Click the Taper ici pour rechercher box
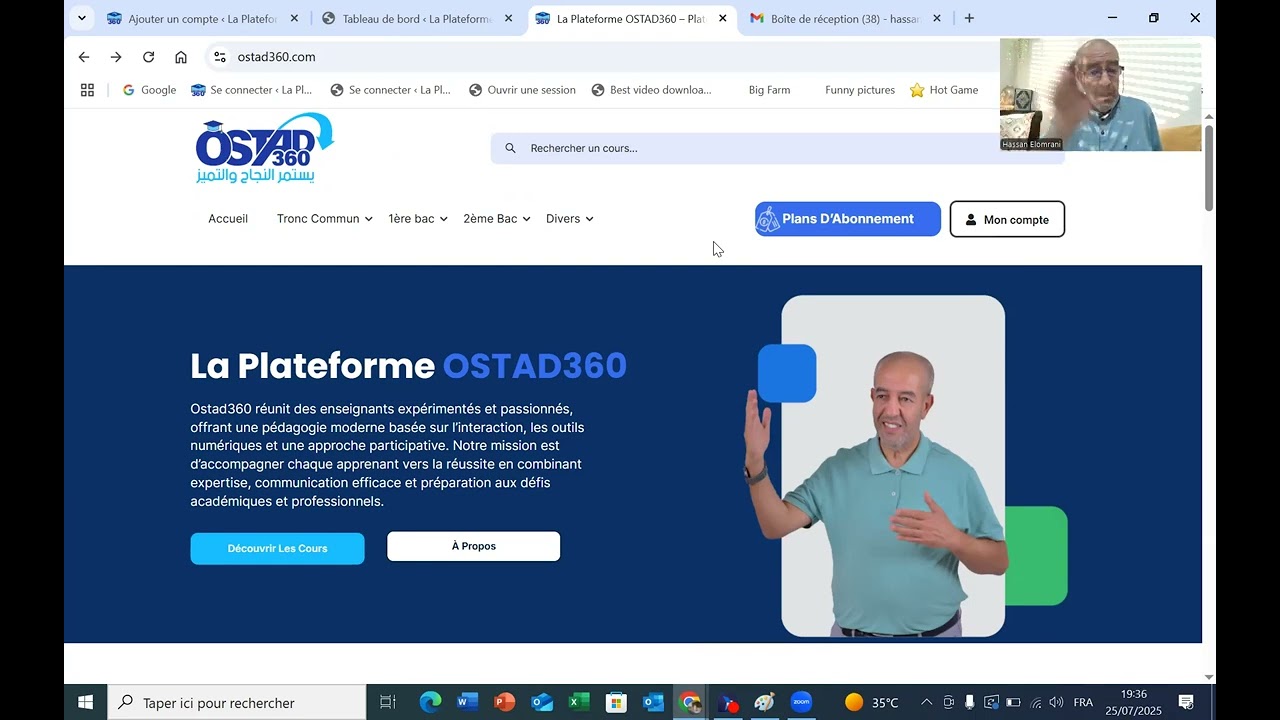 [237, 702]
